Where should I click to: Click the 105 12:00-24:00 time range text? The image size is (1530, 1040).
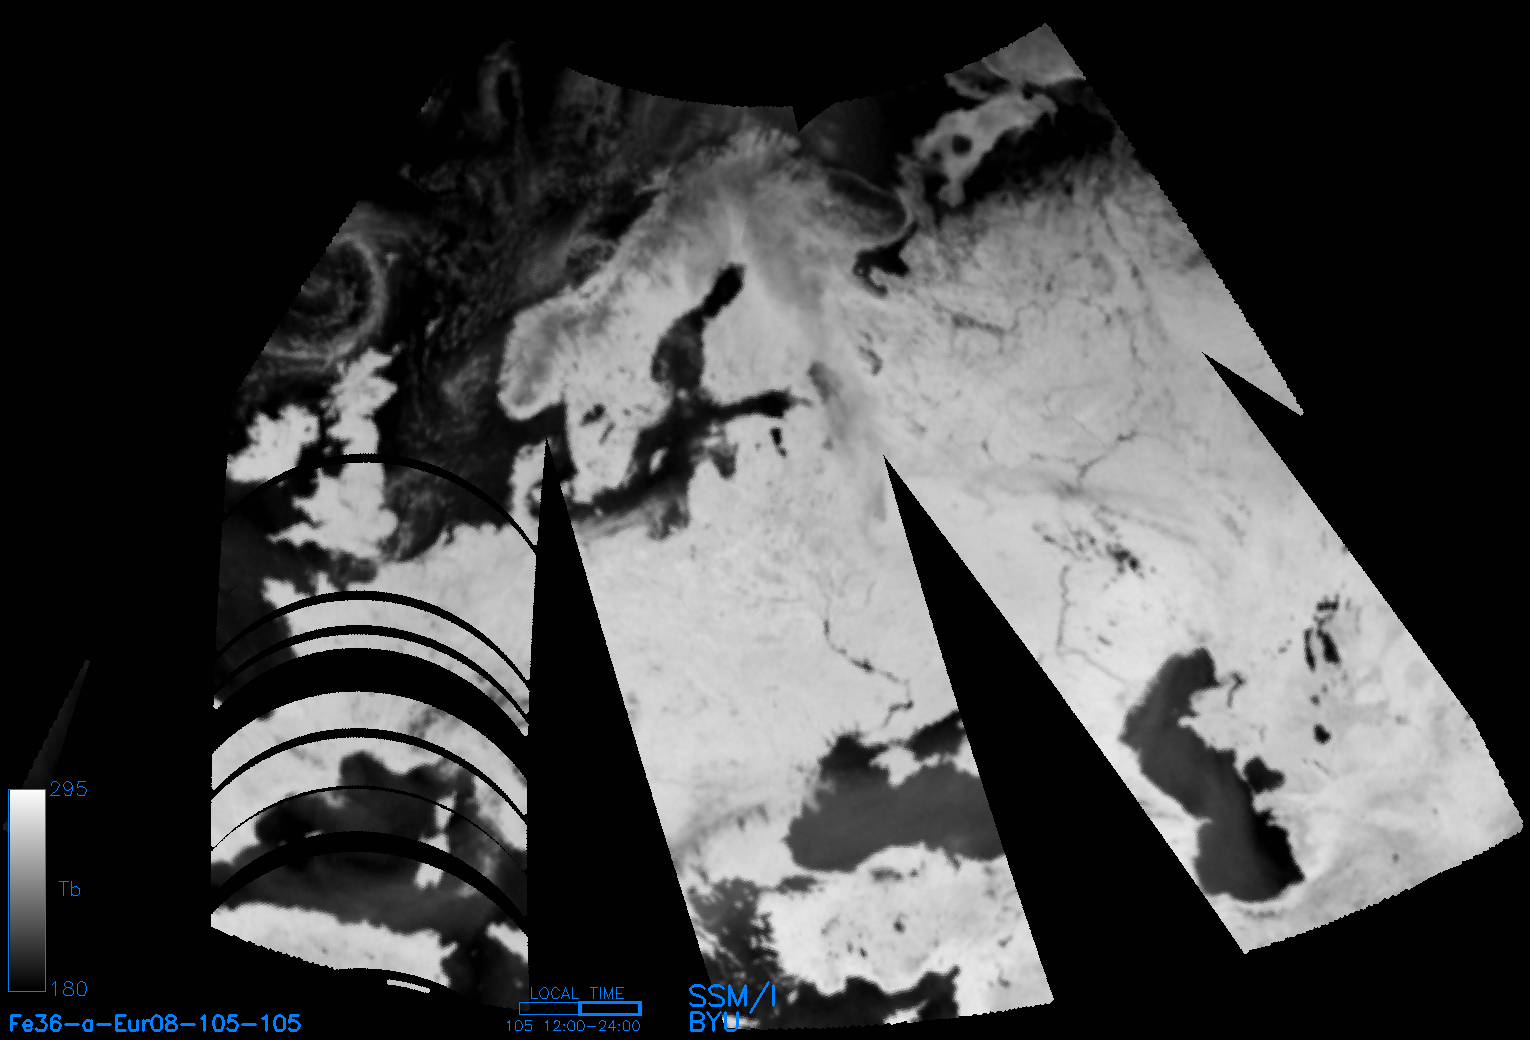[x=573, y=1026]
